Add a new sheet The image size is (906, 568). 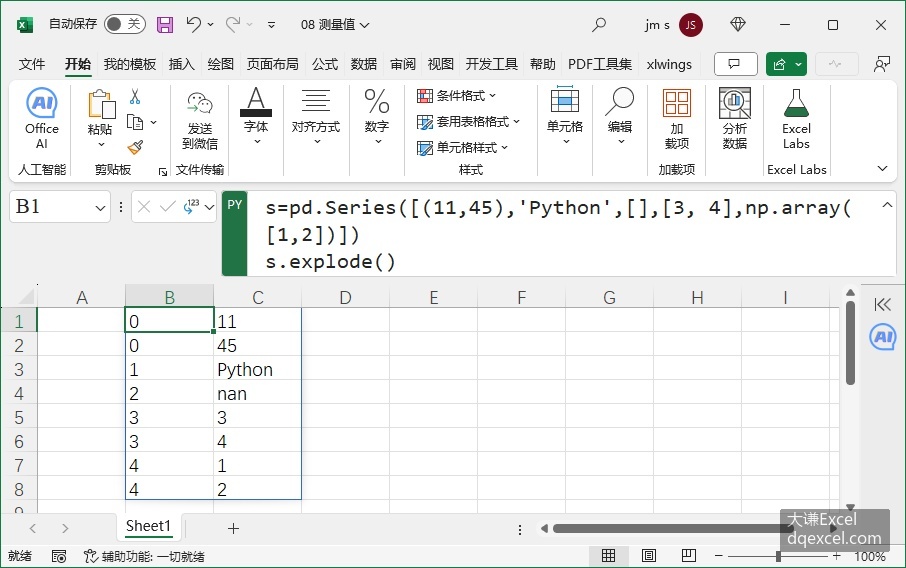pos(233,528)
